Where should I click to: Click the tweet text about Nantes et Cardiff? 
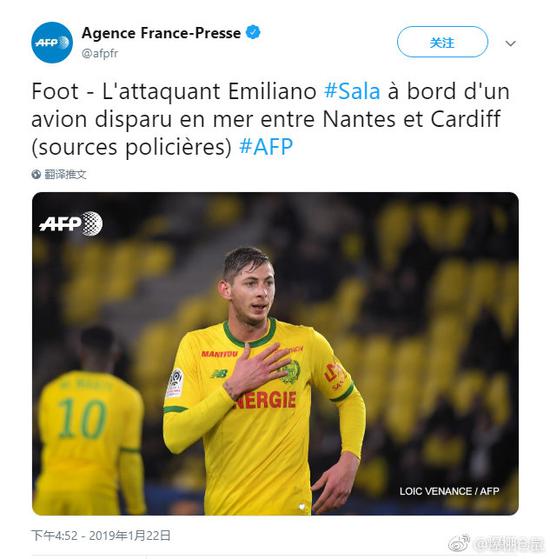(x=271, y=119)
